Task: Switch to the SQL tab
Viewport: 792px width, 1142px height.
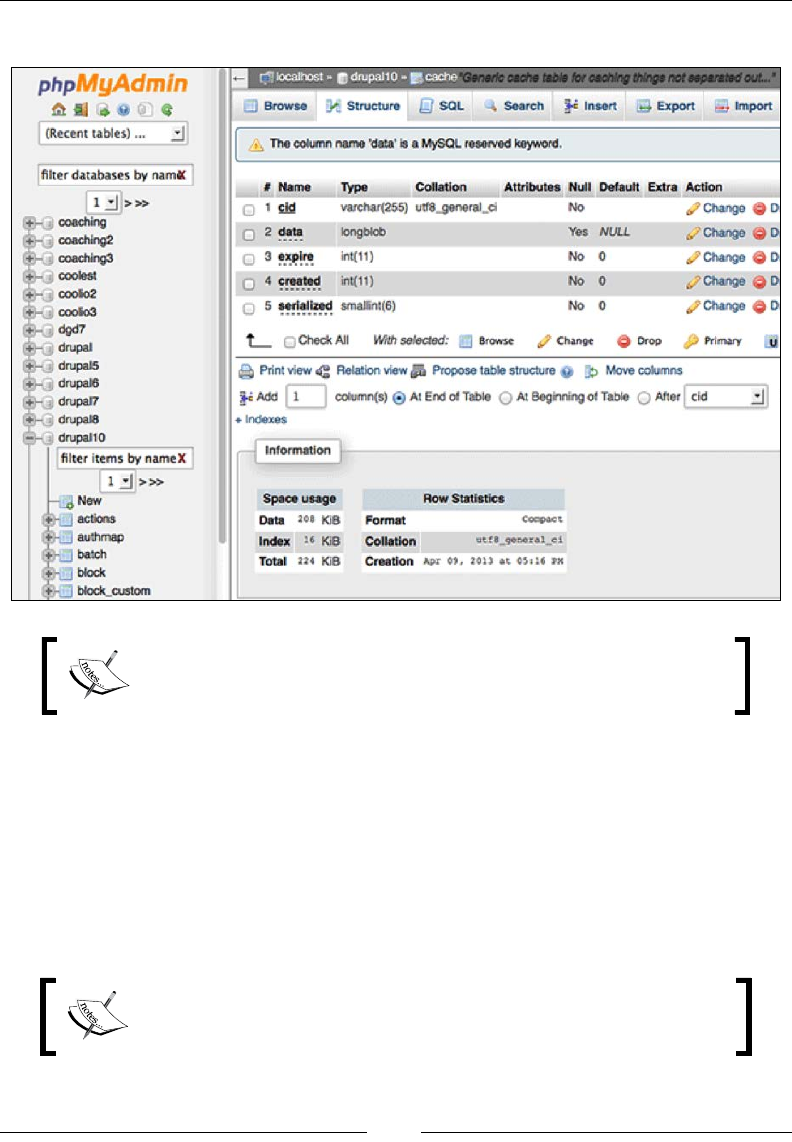Action: [441, 106]
